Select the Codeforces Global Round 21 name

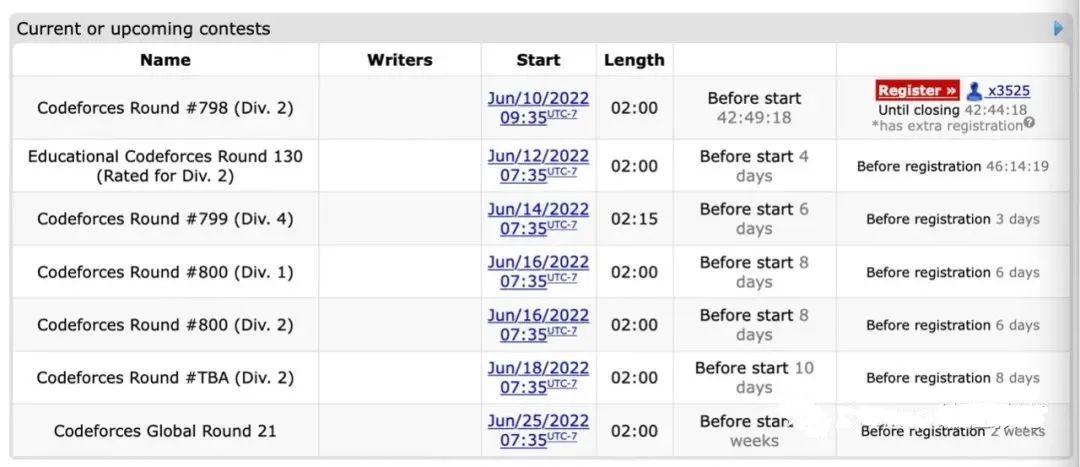pyautogui.click(x=165, y=431)
